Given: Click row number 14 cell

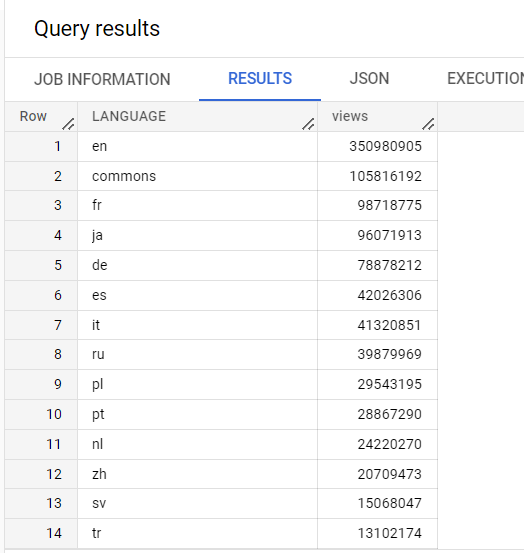Looking at the screenshot, I should click(x=41, y=533).
